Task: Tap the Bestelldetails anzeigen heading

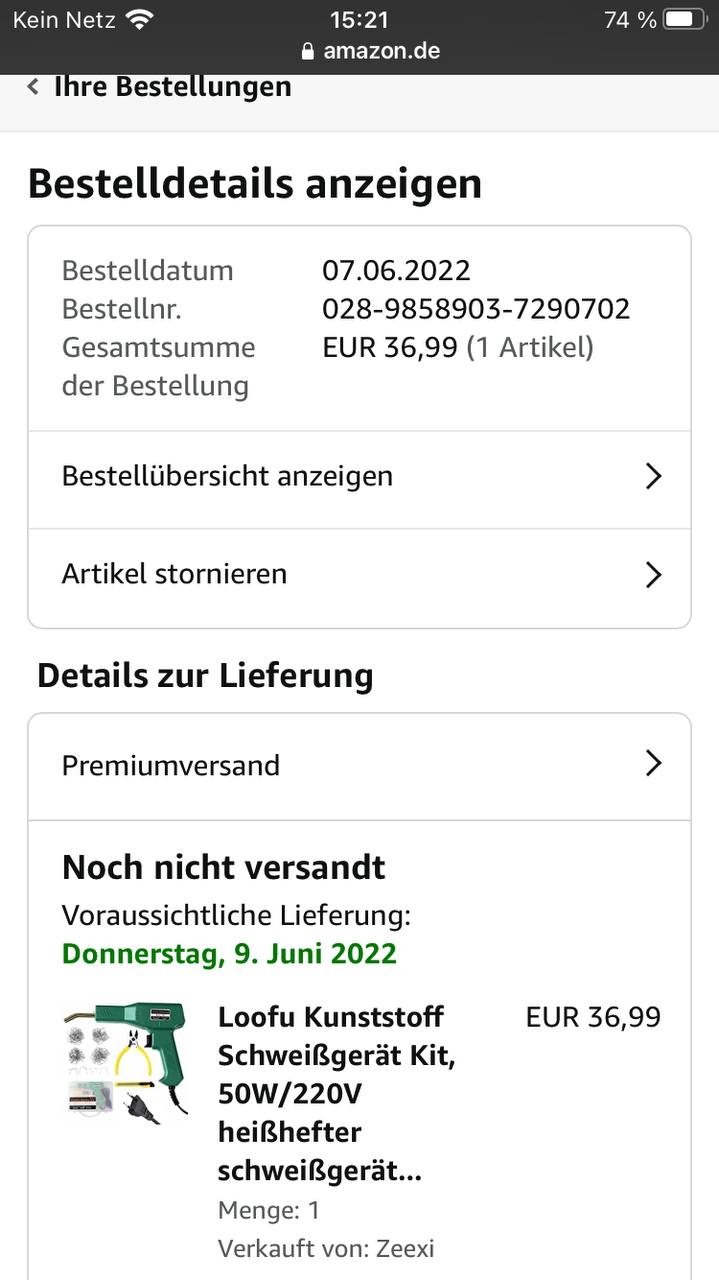Action: (x=255, y=184)
